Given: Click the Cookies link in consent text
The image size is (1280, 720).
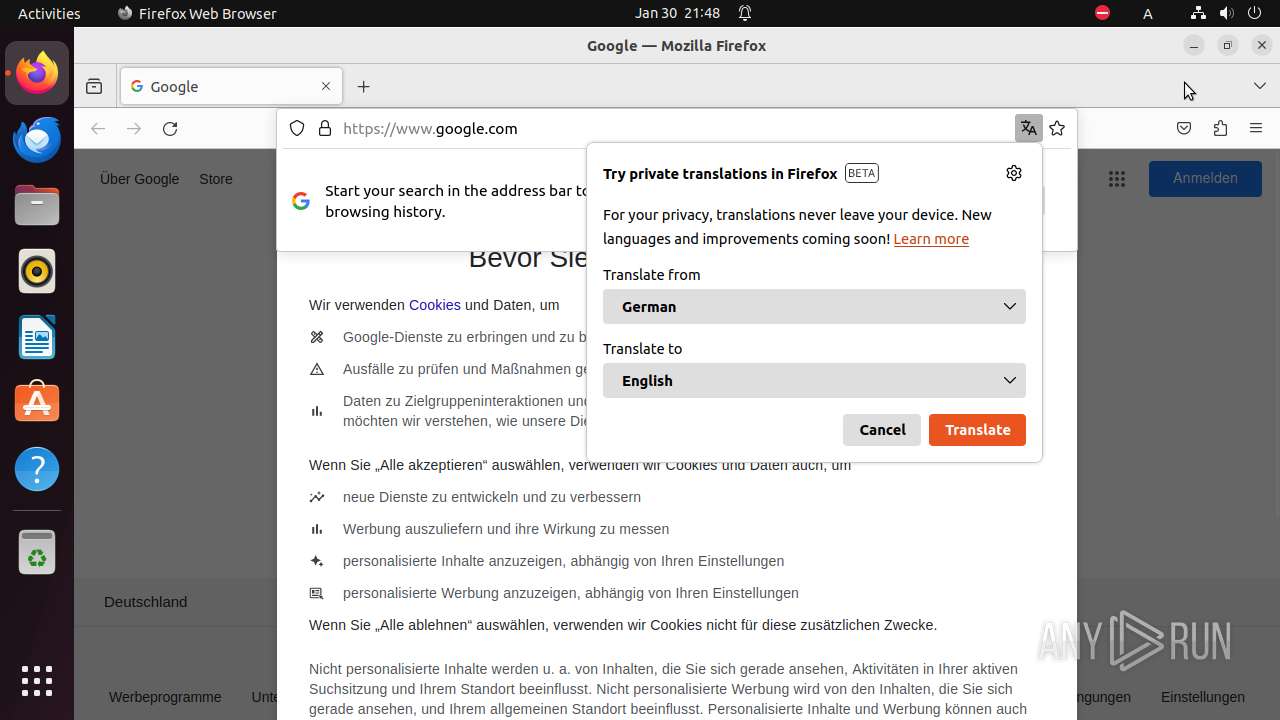Looking at the screenshot, I should (435, 305).
